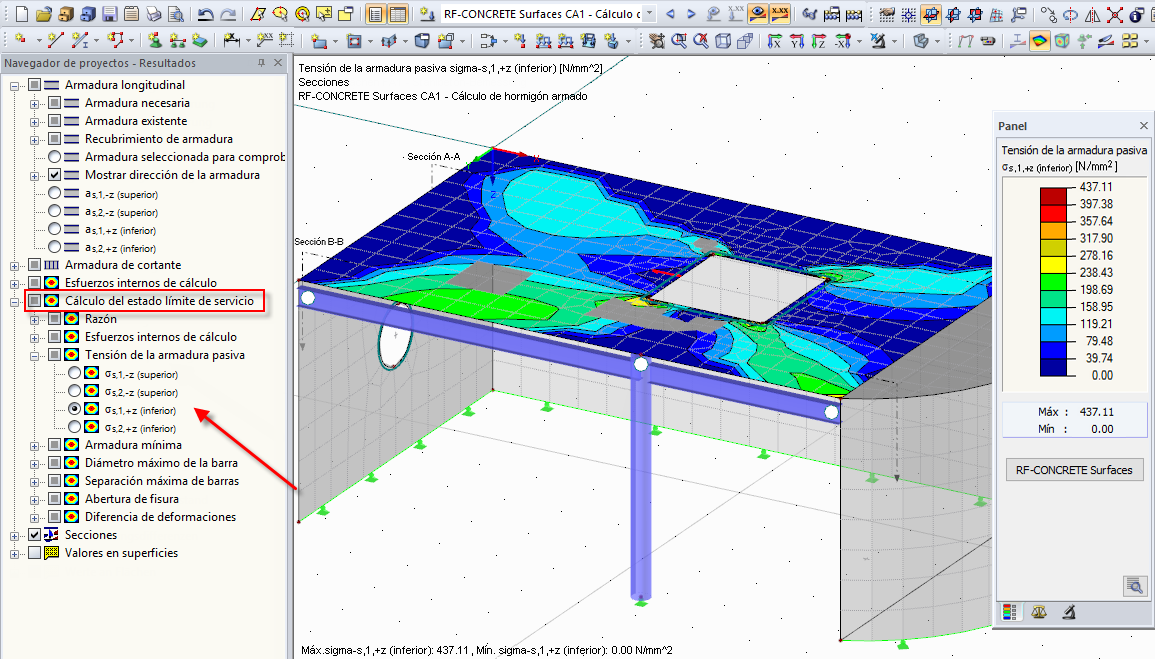Select the Abertura de fisura tree item
This screenshot has height=659, width=1155.
click(x=132, y=499)
